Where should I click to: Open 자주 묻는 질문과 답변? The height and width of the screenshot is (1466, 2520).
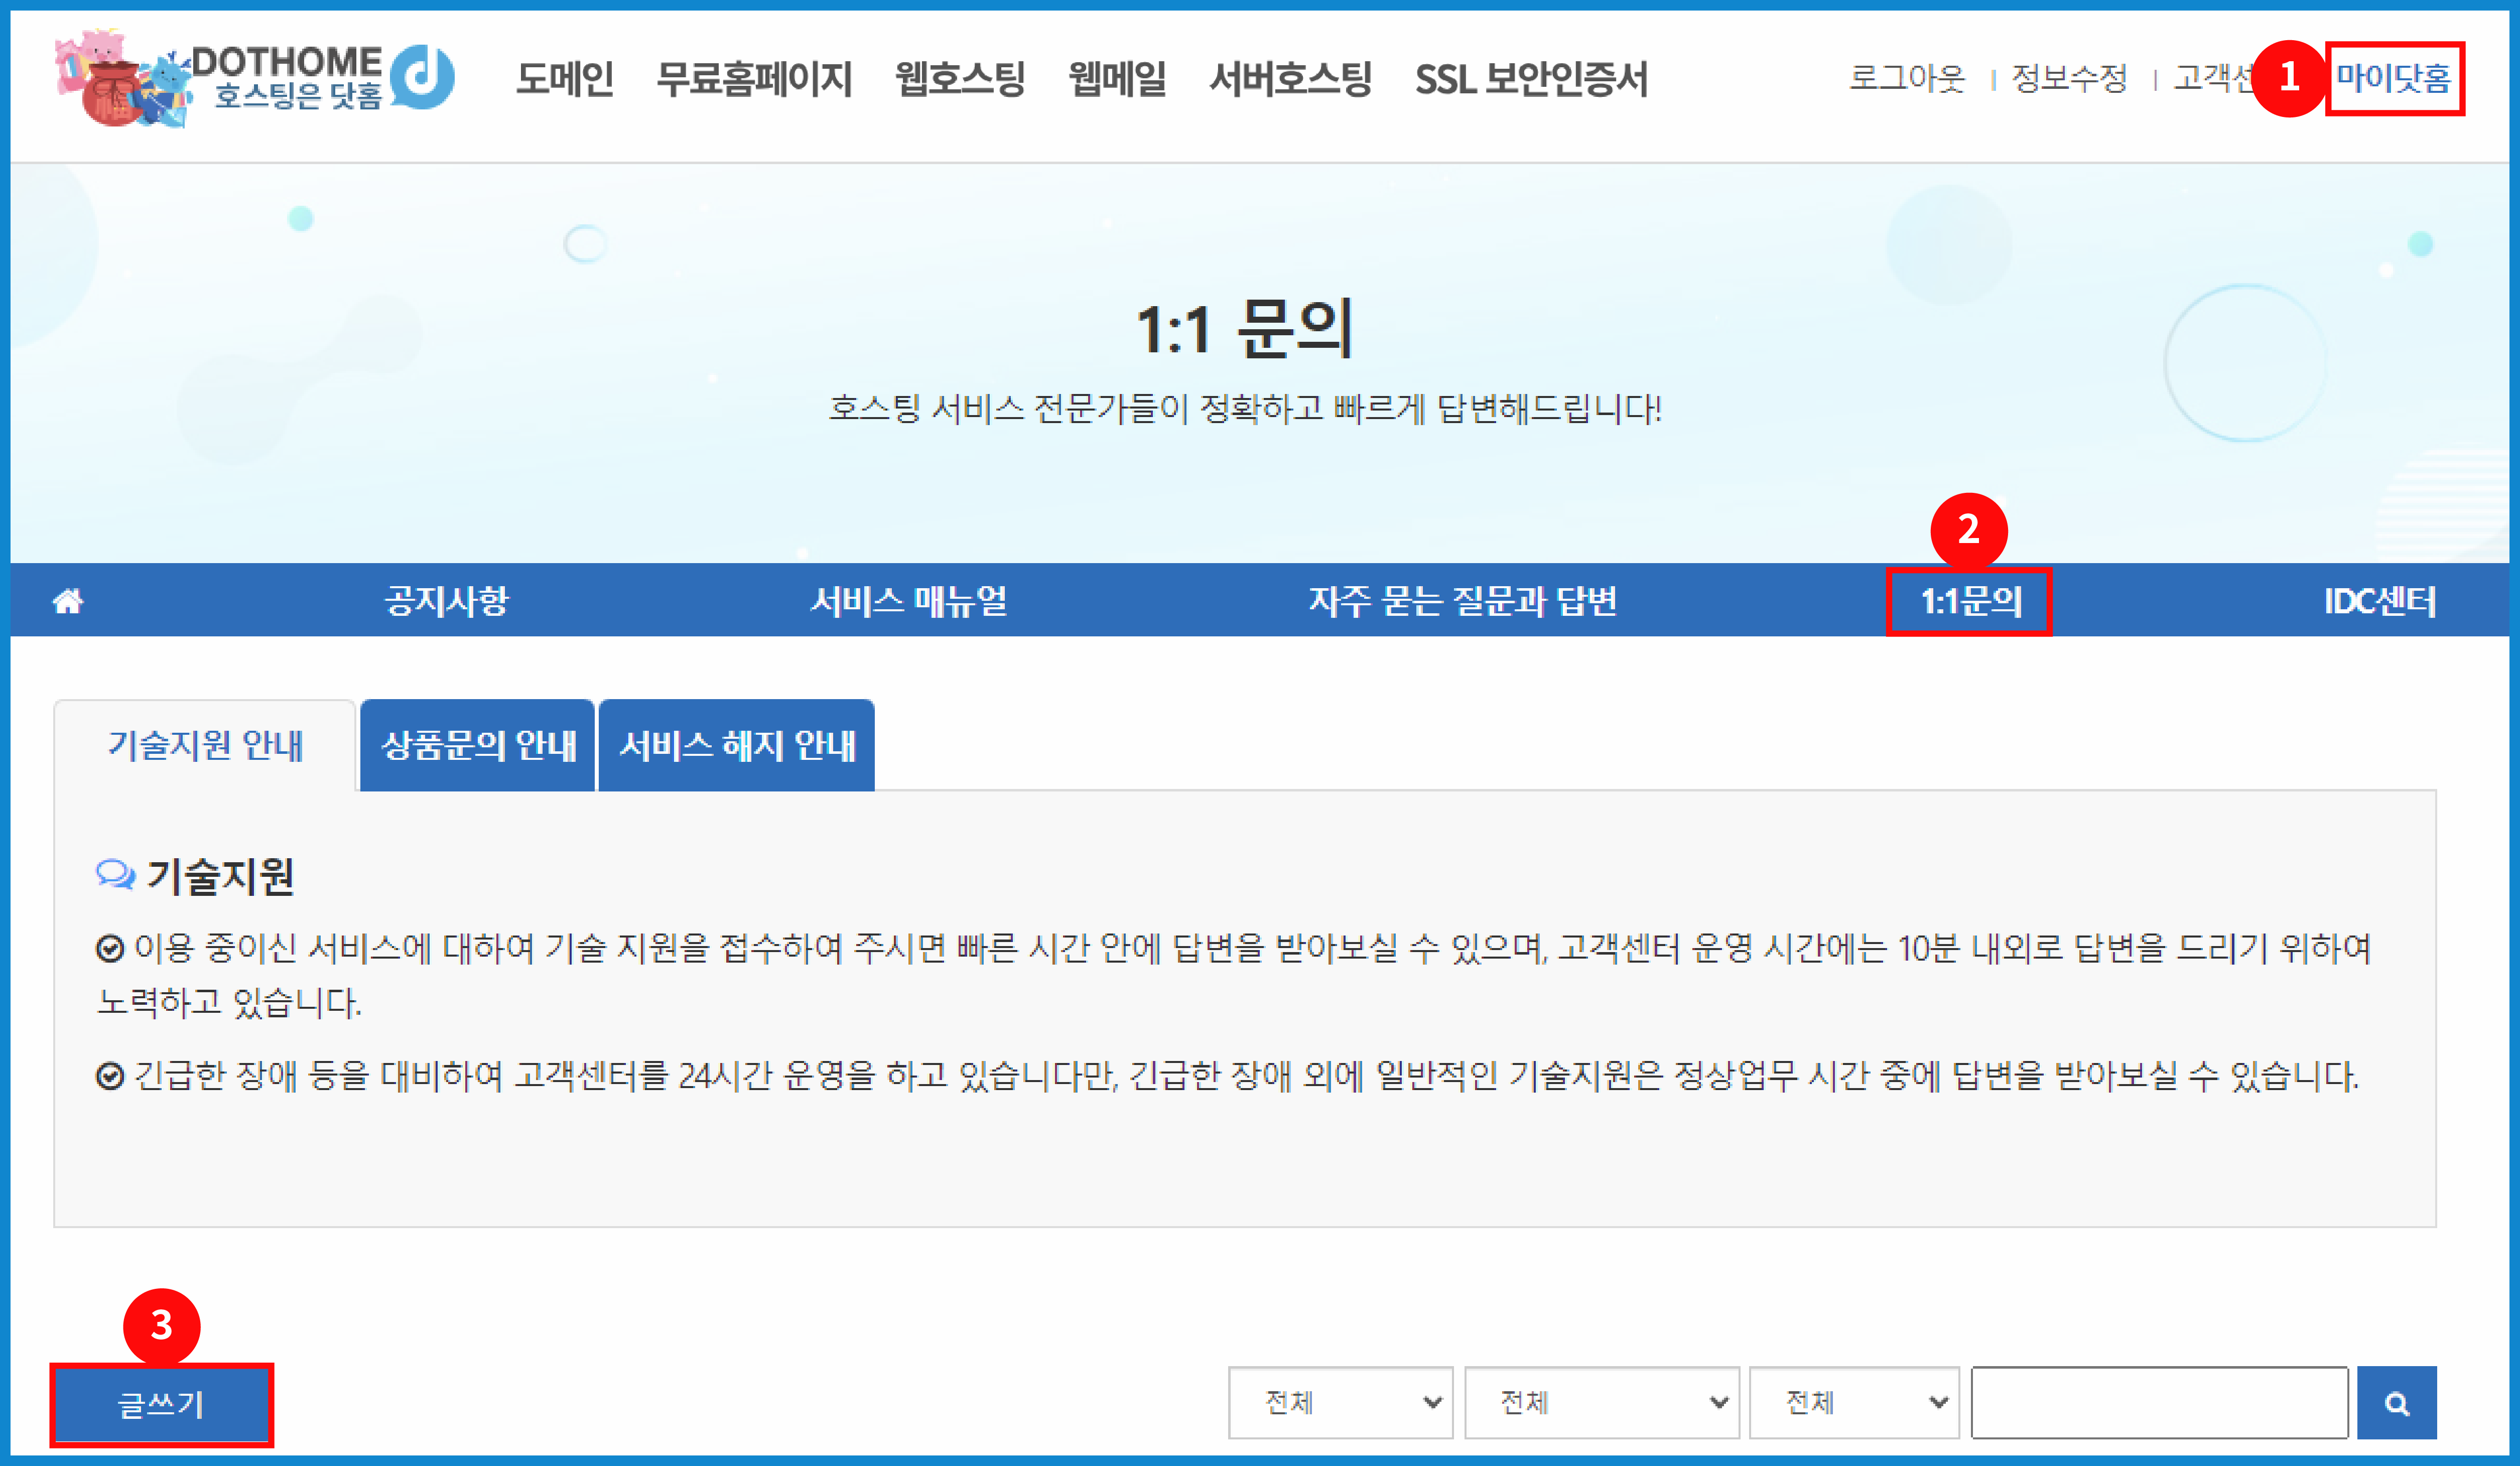coord(1462,601)
